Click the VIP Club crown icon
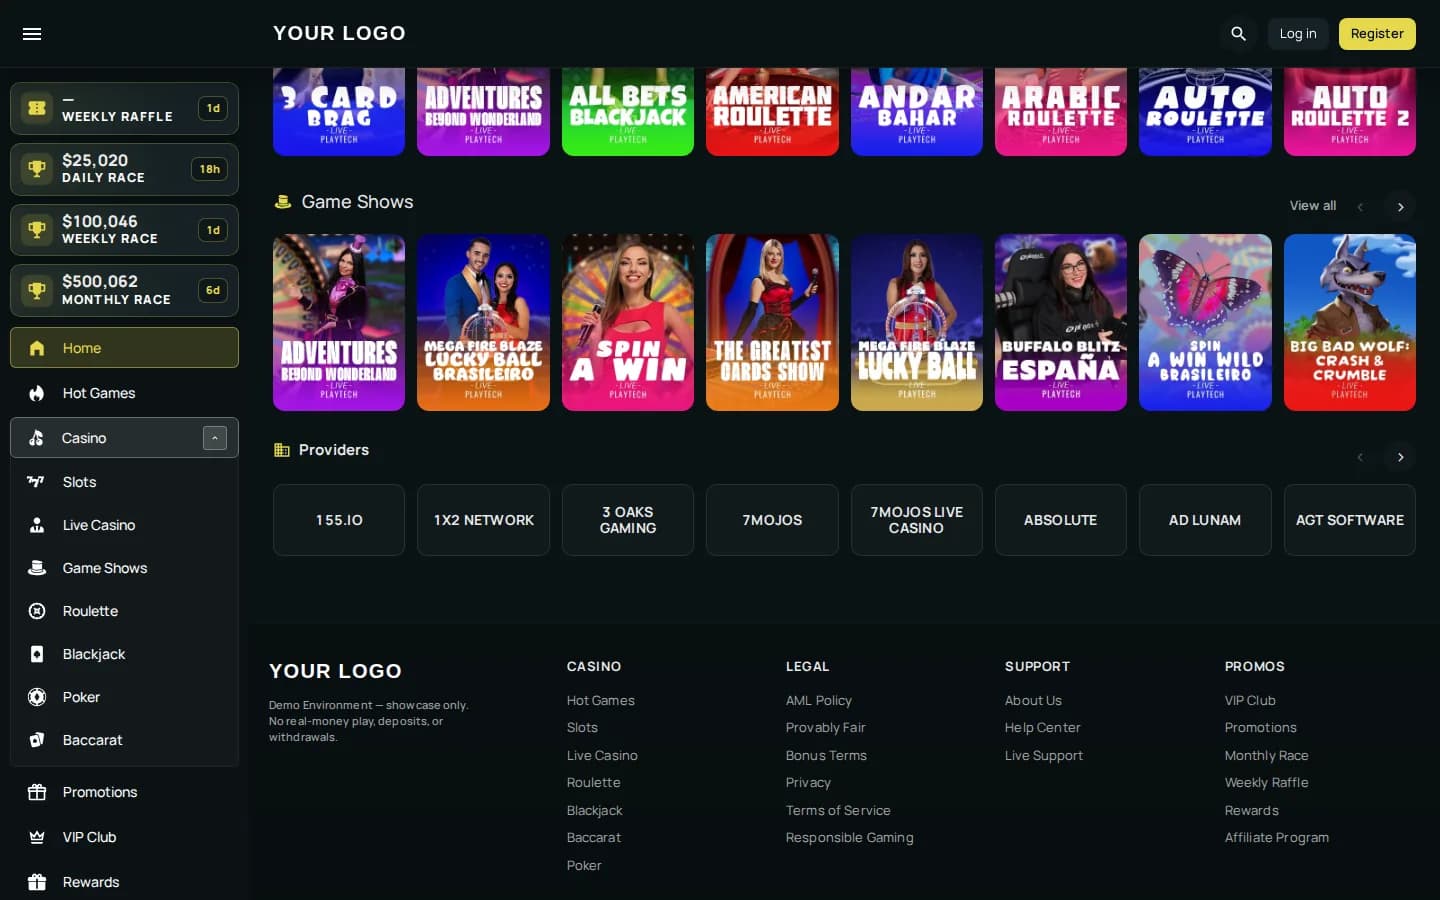 point(37,837)
